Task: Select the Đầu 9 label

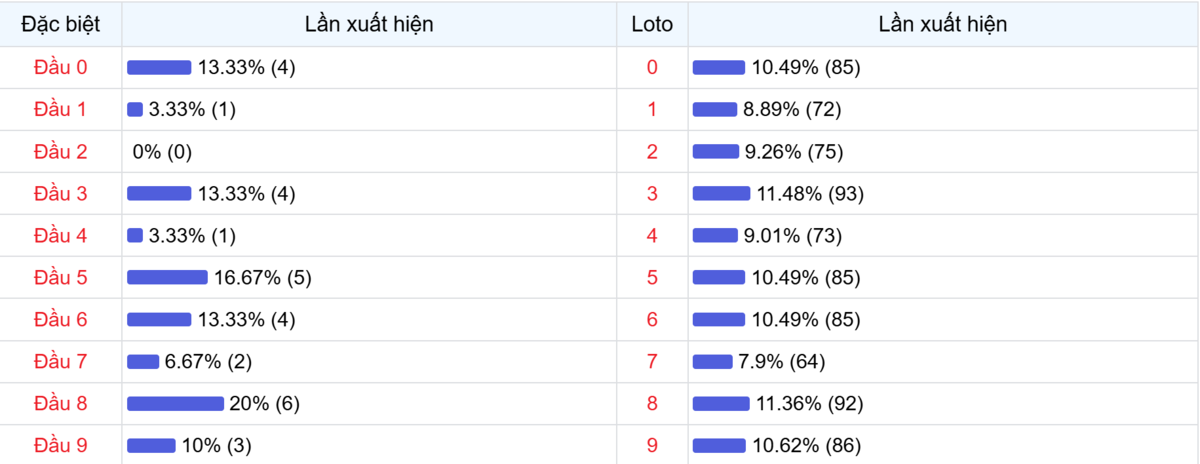Action: [x=61, y=446]
